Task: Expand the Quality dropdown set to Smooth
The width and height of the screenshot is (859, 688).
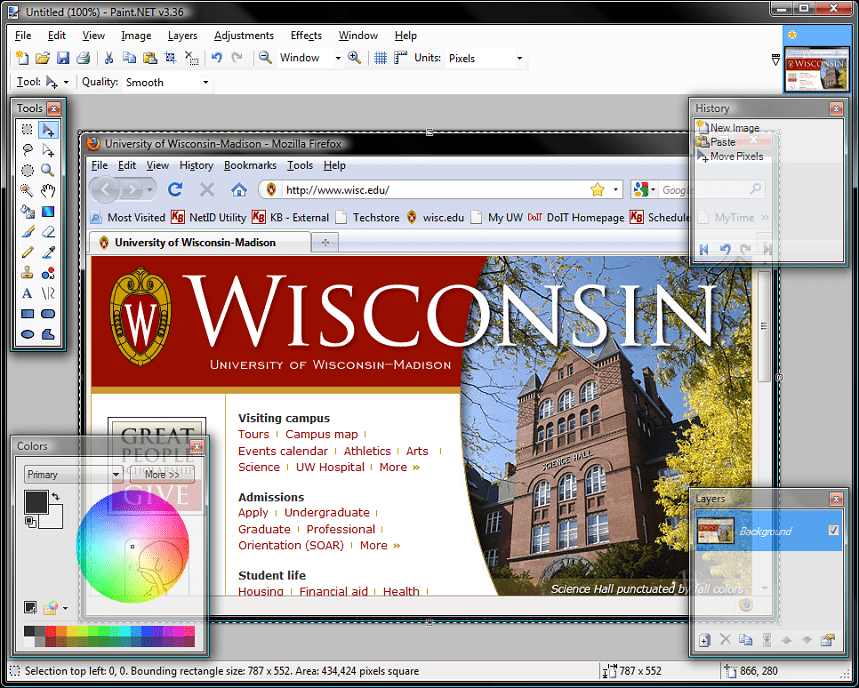Action: click(166, 82)
